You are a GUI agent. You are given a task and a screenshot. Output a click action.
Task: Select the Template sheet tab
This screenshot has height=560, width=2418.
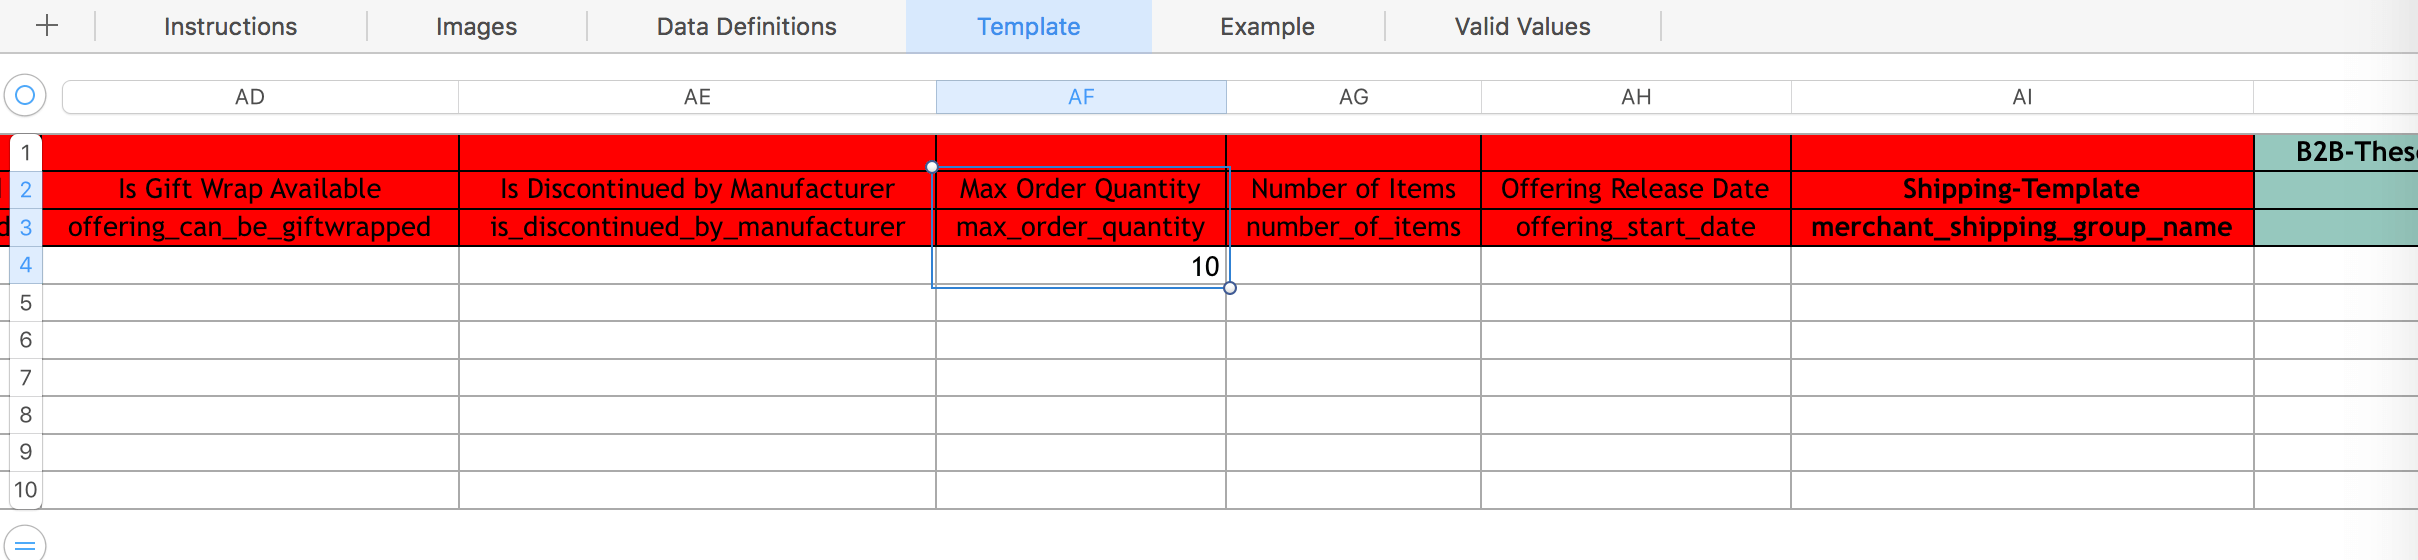1028,27
